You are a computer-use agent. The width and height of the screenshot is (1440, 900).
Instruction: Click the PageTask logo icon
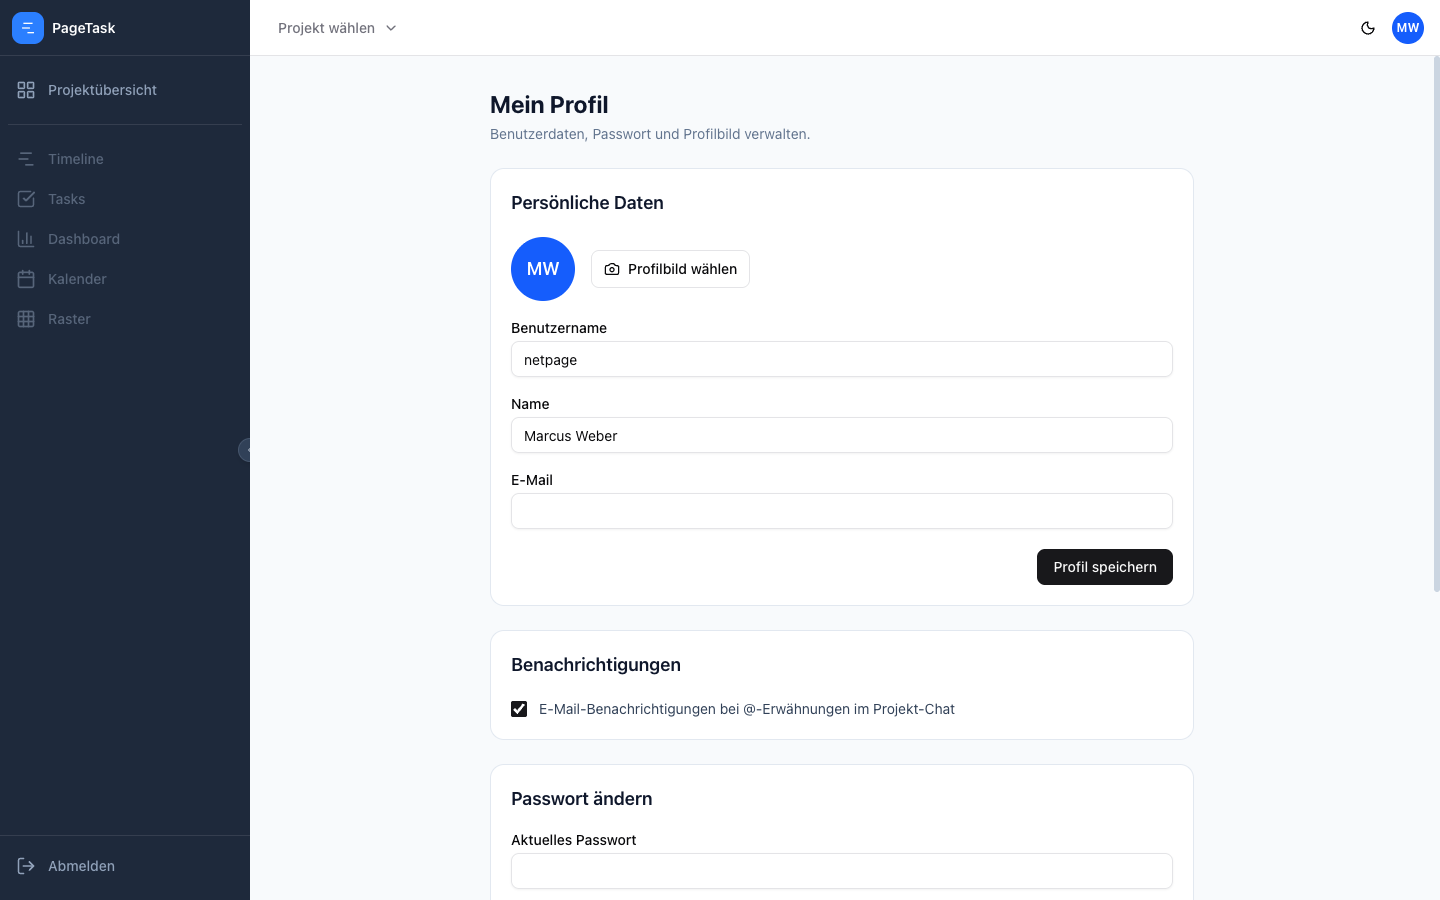click(x=28, y=28)
